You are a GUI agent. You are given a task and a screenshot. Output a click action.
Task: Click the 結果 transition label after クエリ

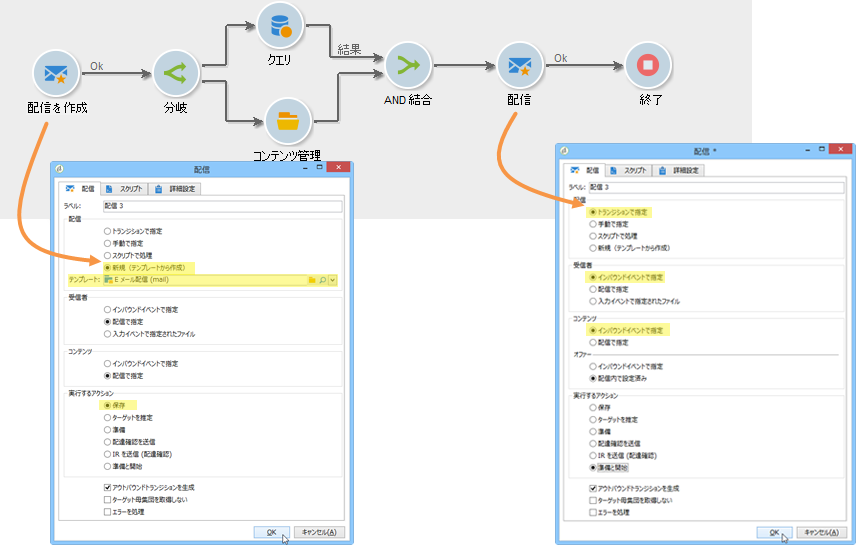(349, 50)
